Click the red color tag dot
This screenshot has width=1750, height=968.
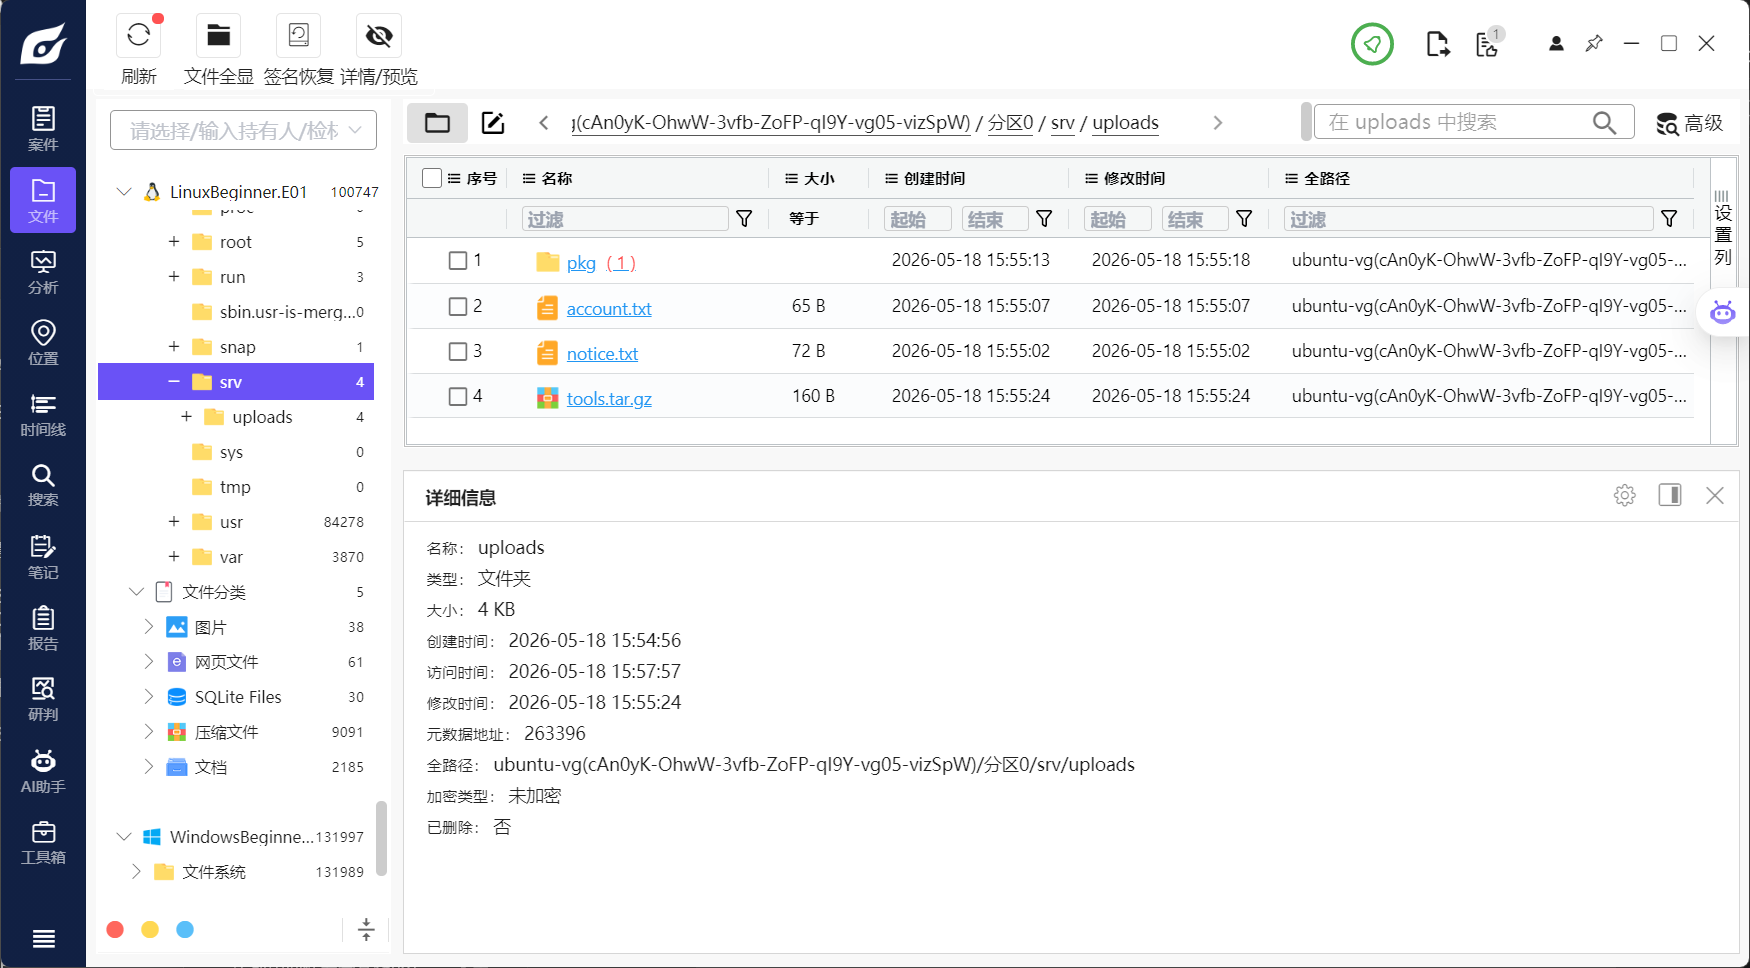[x=115, y=929]
